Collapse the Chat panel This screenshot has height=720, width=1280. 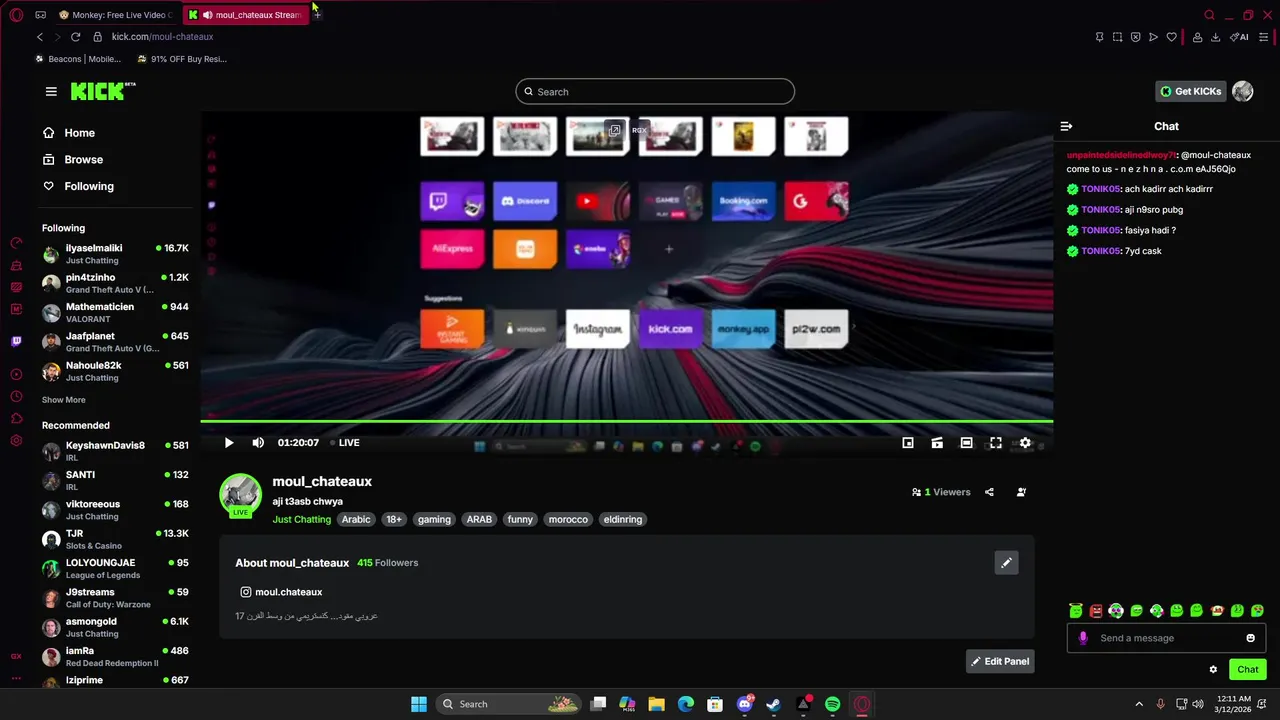(1066, 126)
